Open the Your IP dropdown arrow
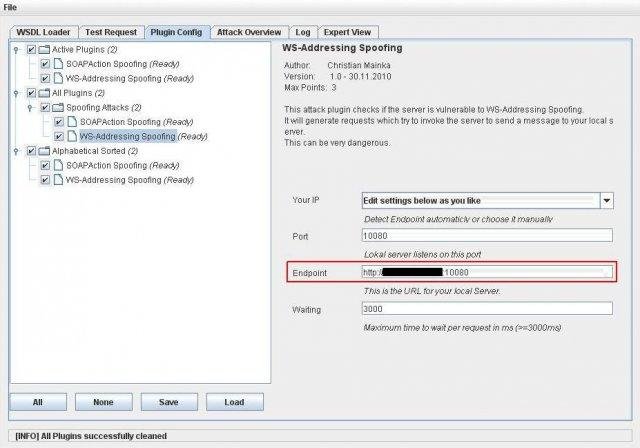Viewport: 640px width, 448px height. point(607,201)
